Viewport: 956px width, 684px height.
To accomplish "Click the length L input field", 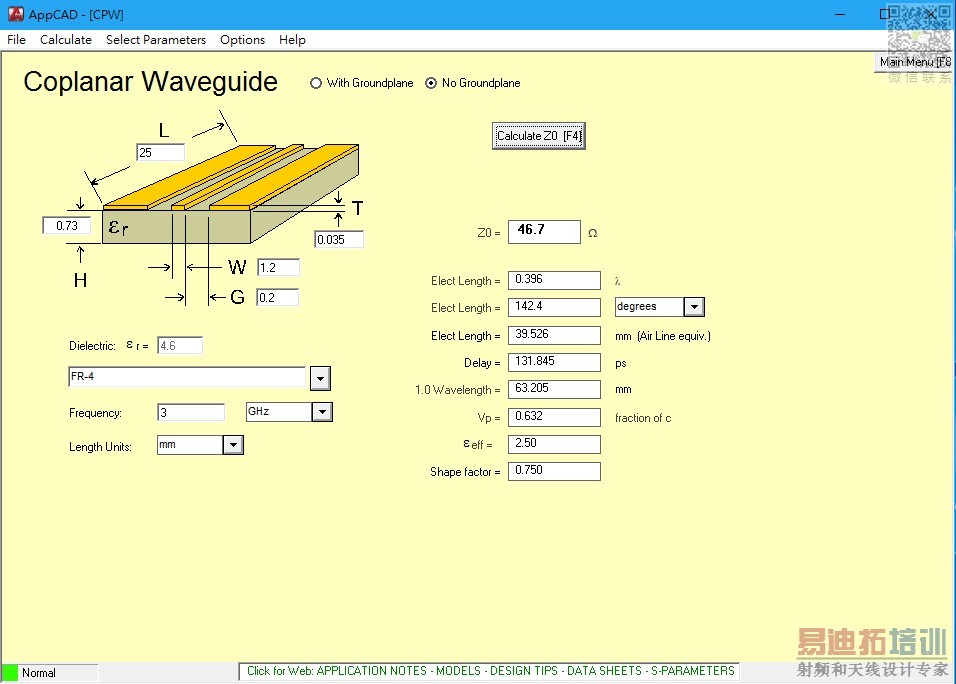I will (x=160, y=152).
